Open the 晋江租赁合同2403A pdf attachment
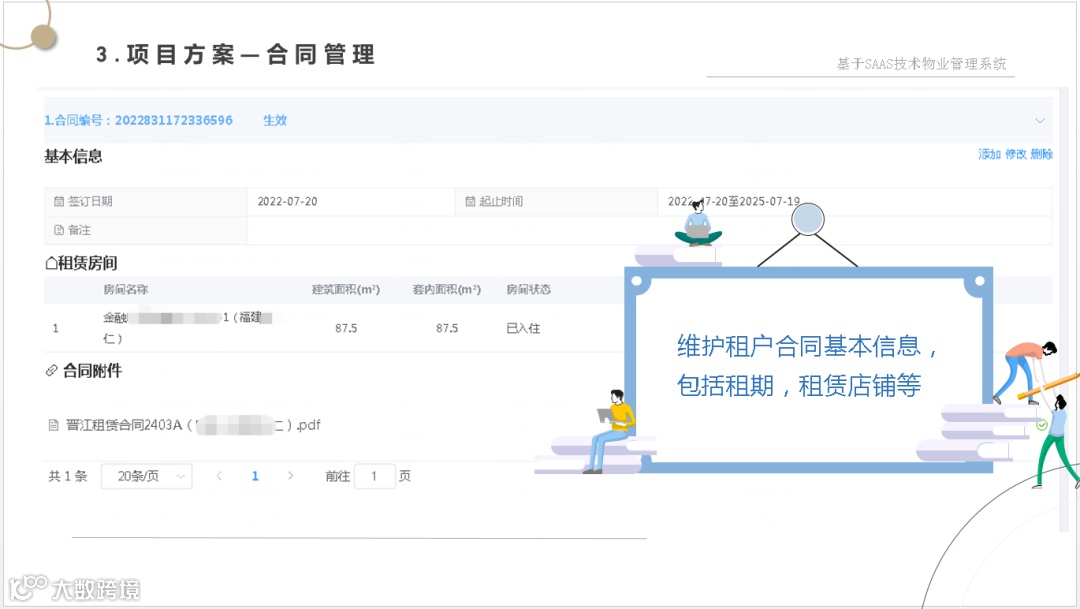Image resolution: width=1080 pixels, height=609 pixels. [x=193, y=425]
